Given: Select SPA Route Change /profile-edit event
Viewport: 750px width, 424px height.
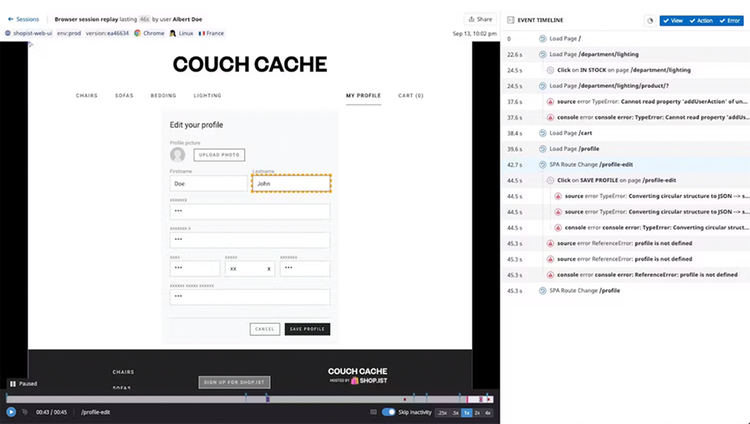Looking at the screenshot, I should pyautogui.click(x=625, y=165).
